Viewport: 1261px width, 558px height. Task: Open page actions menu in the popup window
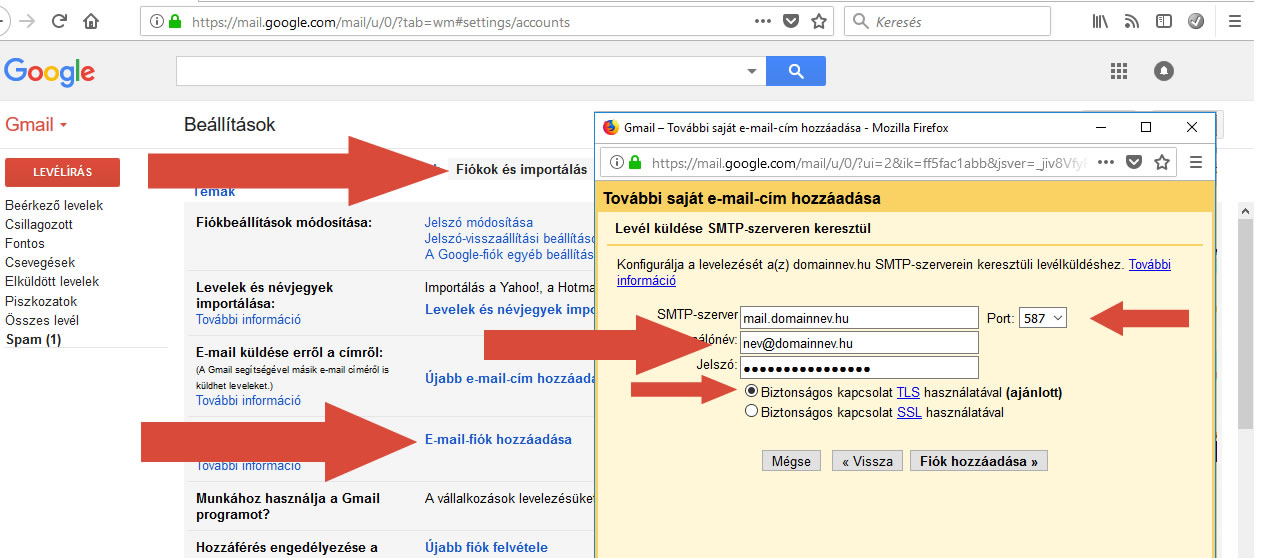pyautogui.click(x=1106, y=162)
